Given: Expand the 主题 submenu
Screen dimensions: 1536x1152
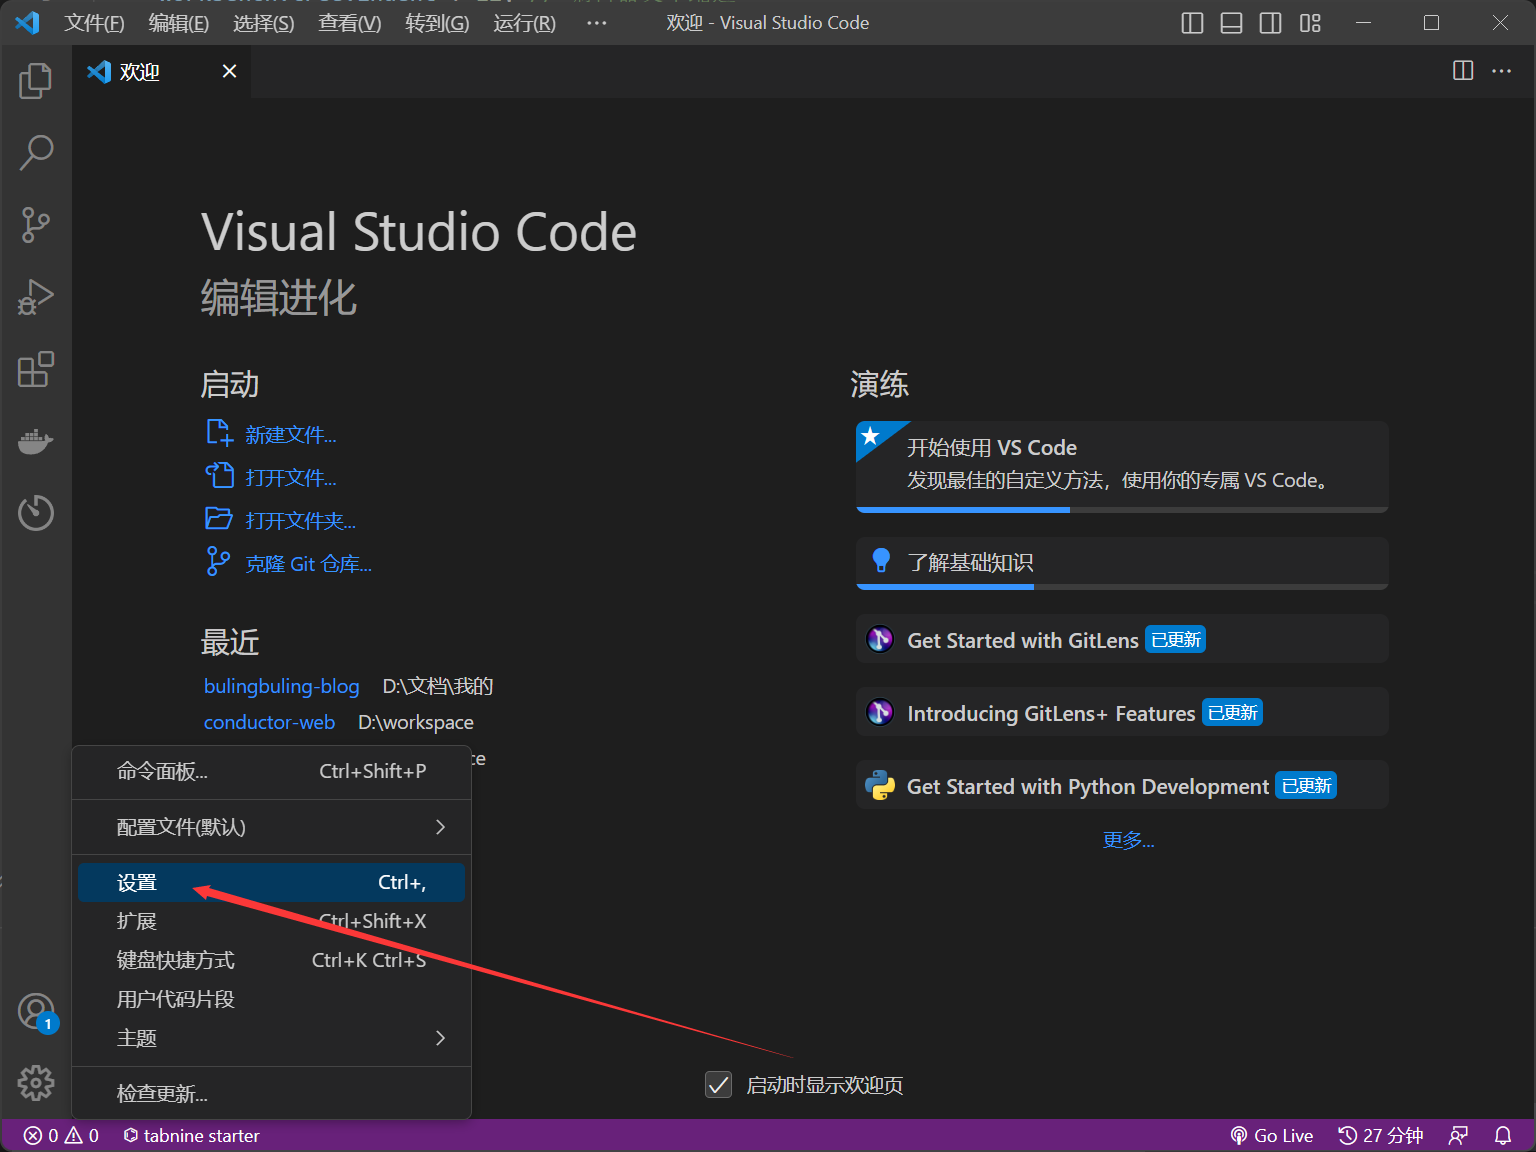Looking at the screenshot, I should 271,1038.
